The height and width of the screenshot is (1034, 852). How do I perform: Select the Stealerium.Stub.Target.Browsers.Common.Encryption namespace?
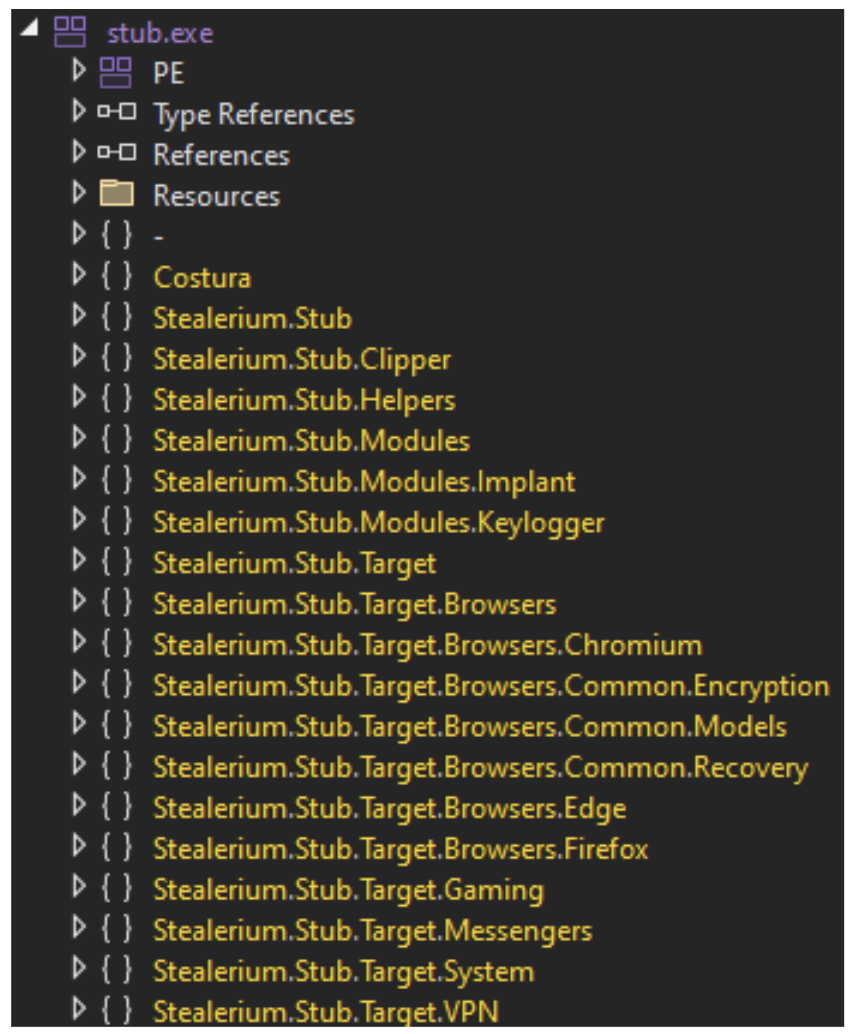coord(490,686)
